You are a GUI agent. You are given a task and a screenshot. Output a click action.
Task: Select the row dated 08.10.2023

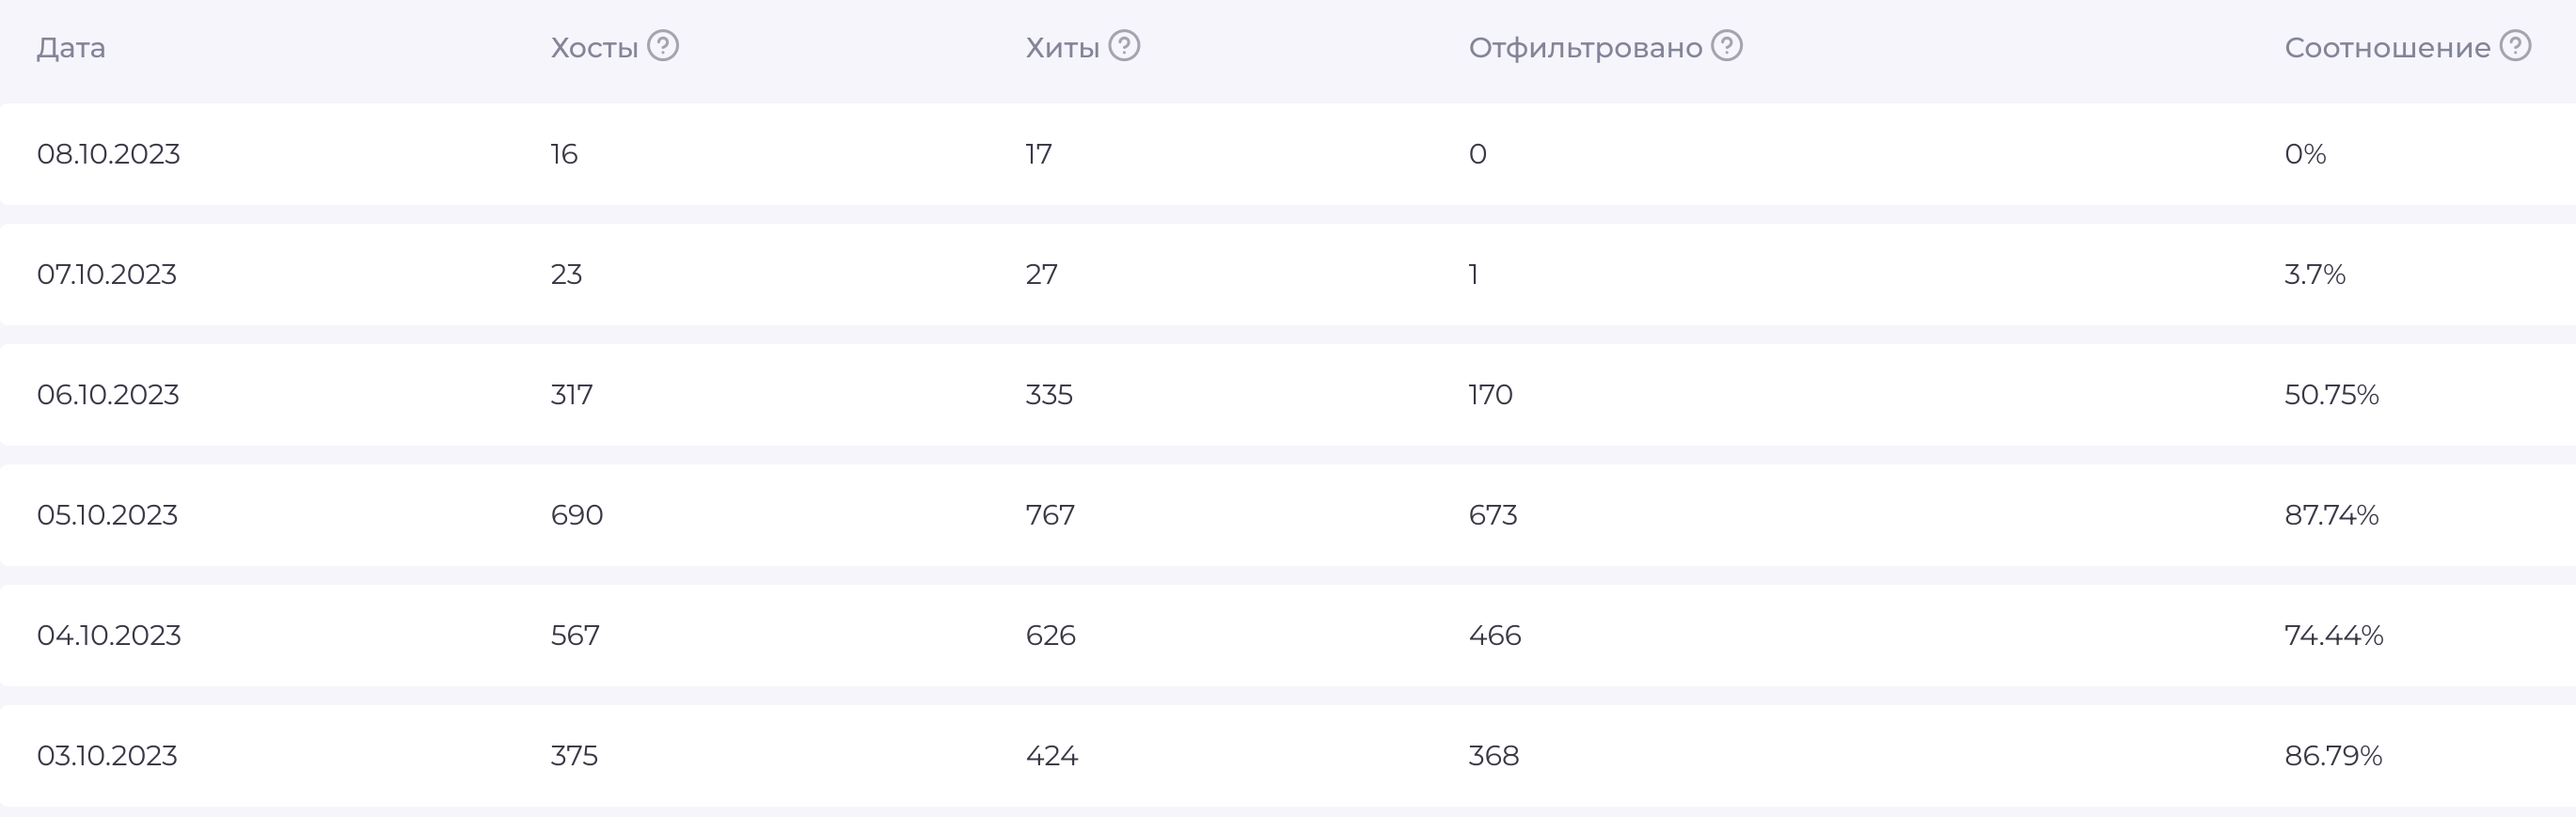pos(1288,154)
